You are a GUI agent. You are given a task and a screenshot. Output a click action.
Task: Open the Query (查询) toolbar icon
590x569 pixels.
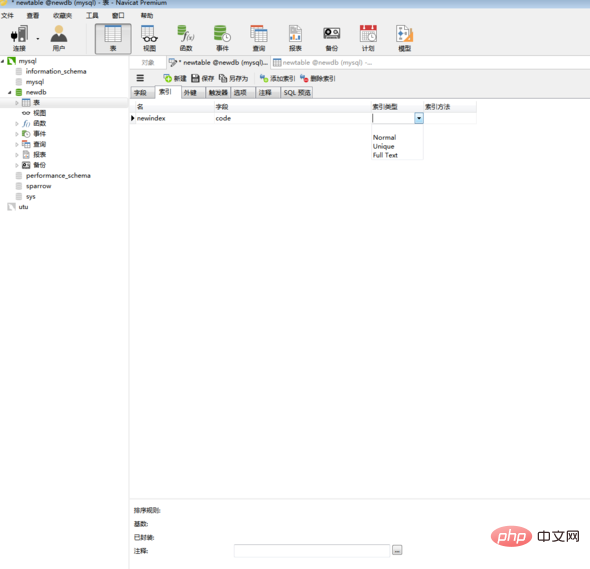tap(259, 38)
